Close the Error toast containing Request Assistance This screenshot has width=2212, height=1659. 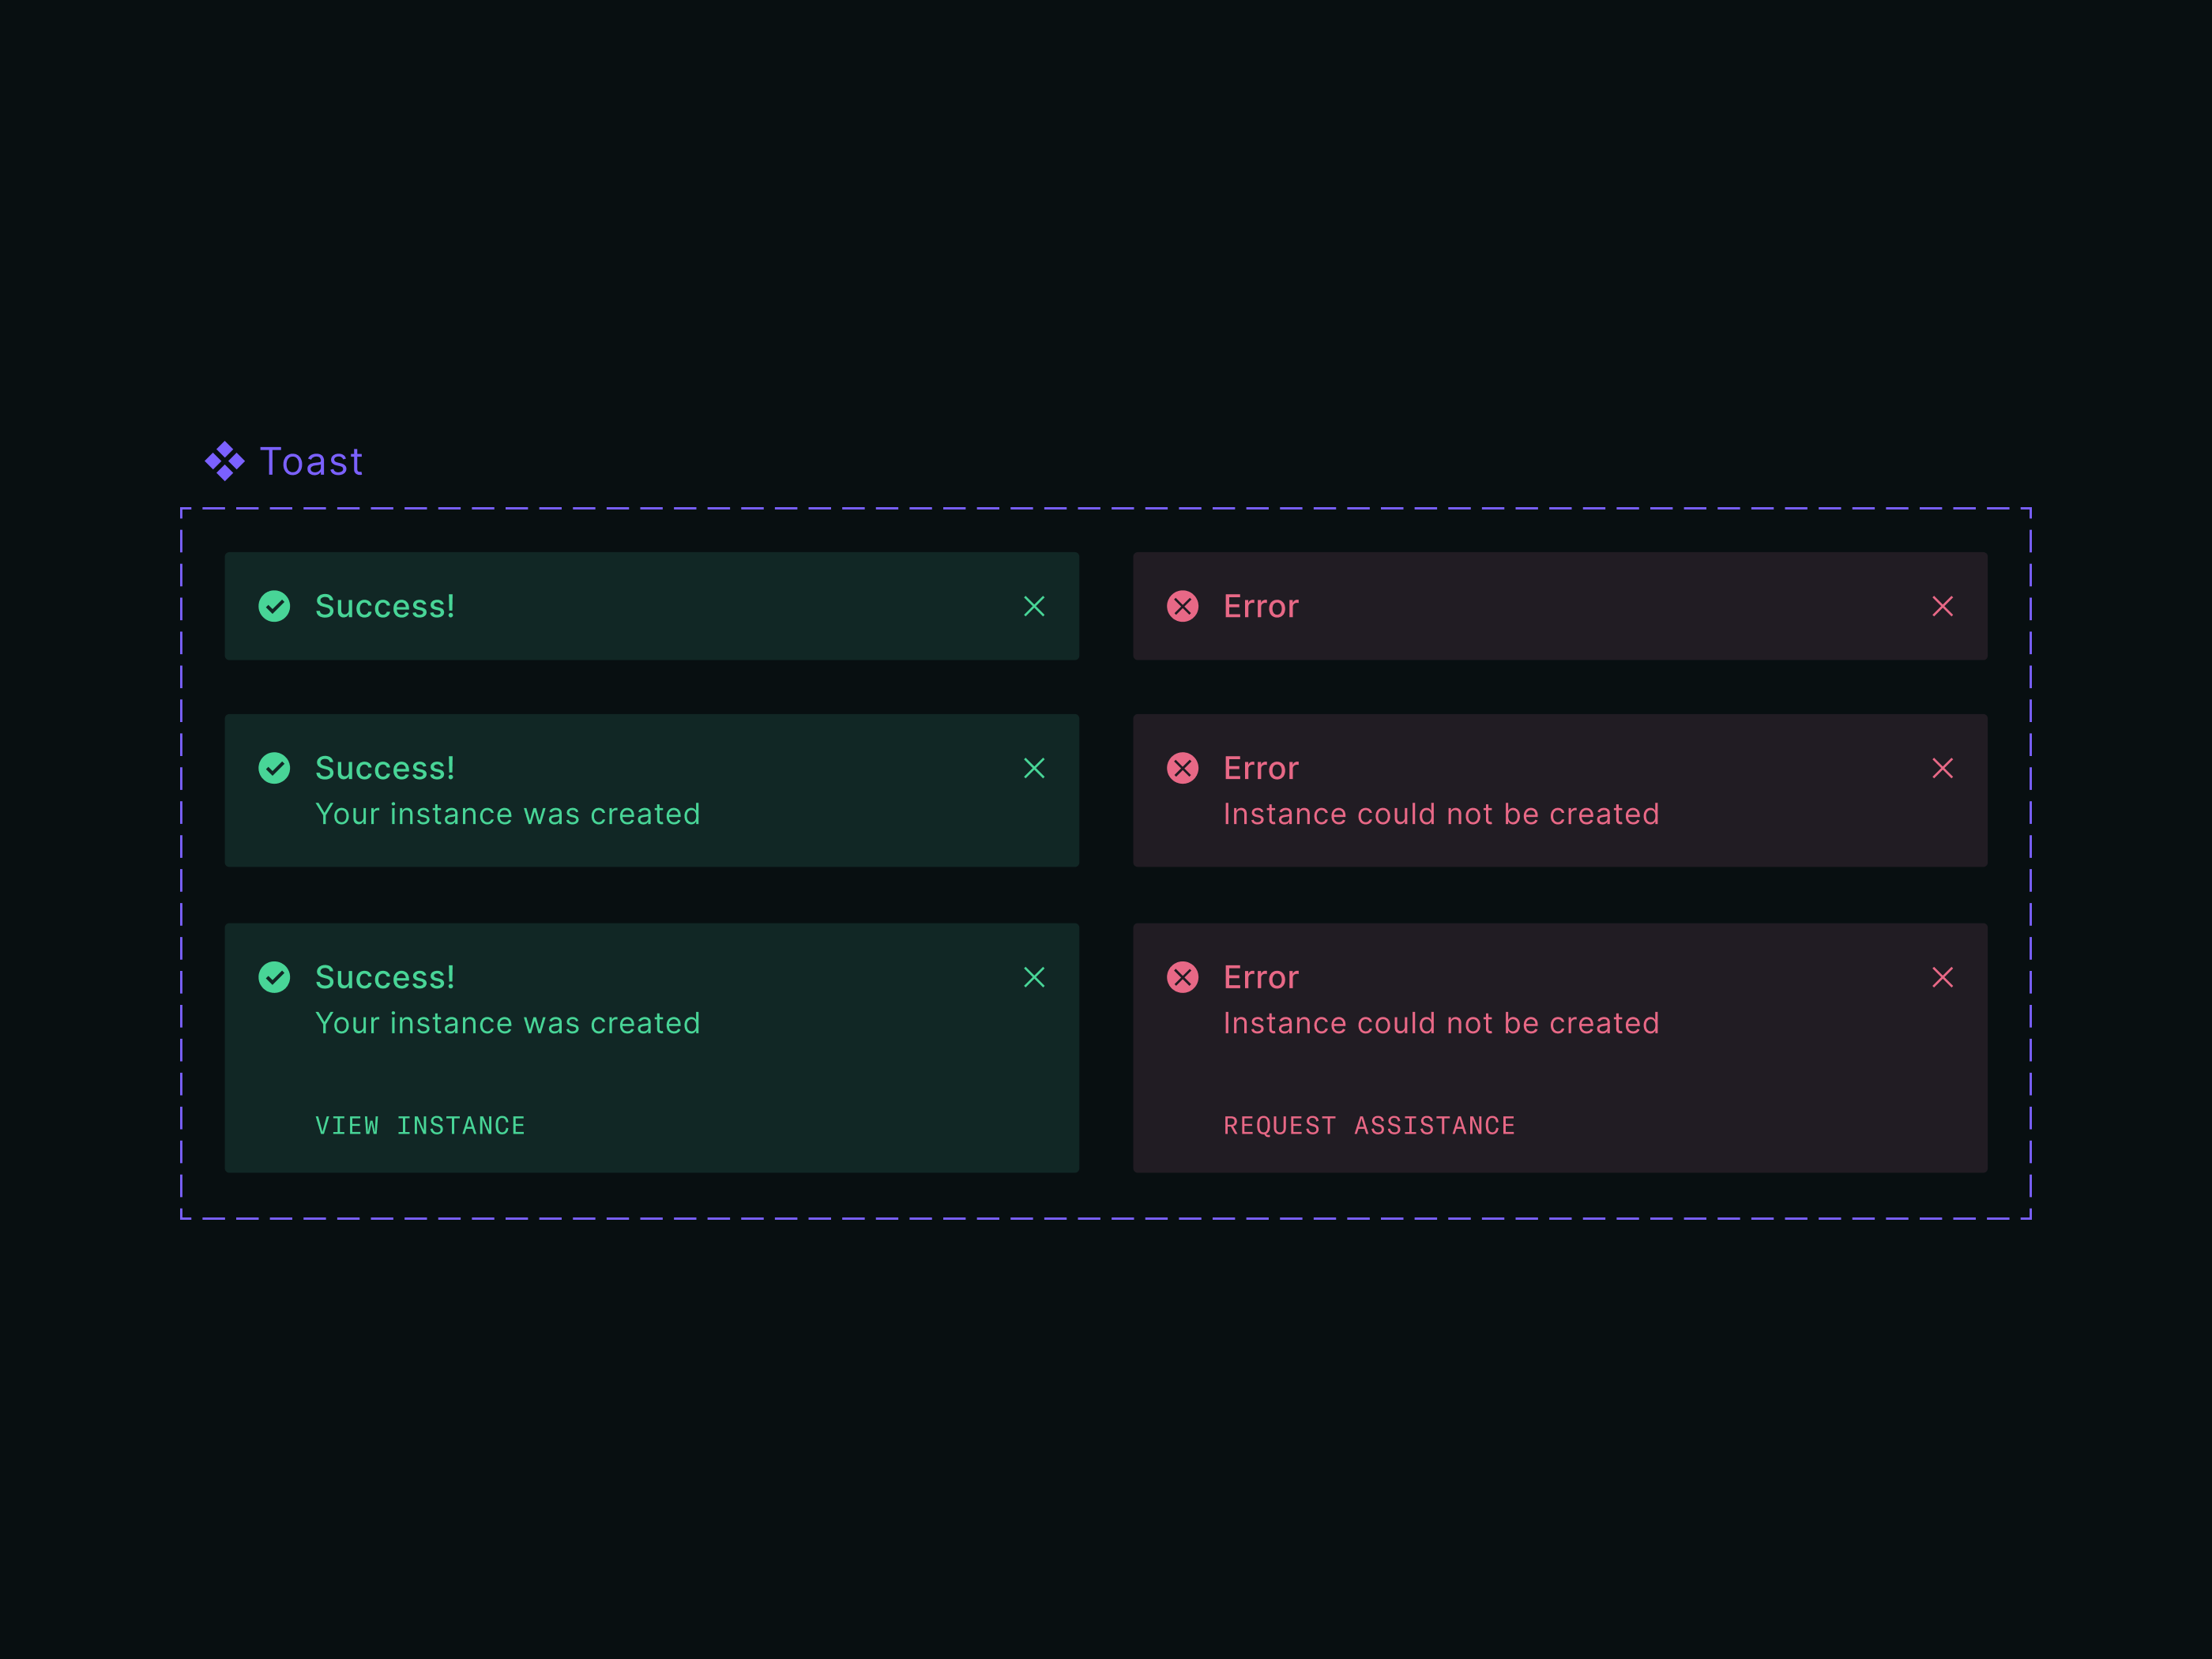(x=1942, y=977)
